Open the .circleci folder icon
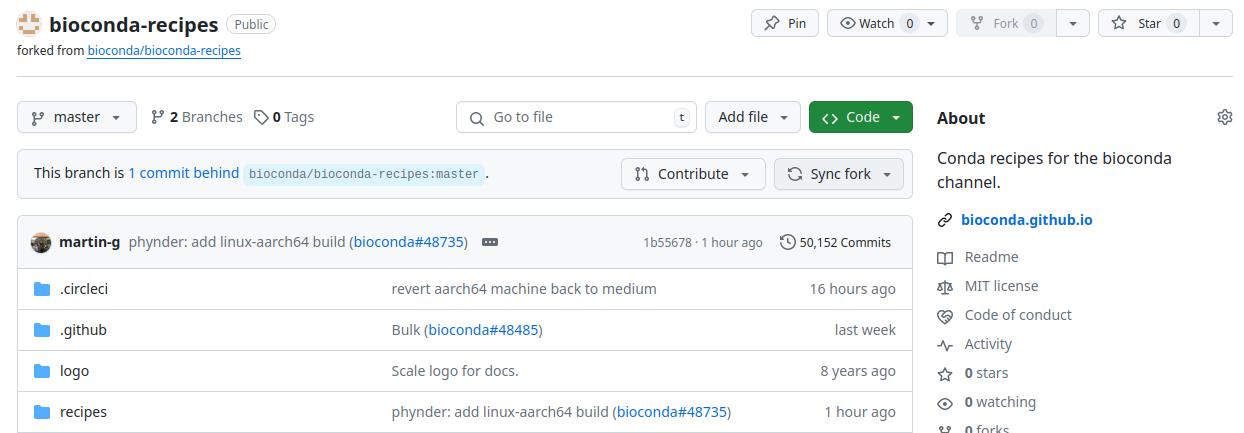This screenshot has width=1244, height=433. 42,289
